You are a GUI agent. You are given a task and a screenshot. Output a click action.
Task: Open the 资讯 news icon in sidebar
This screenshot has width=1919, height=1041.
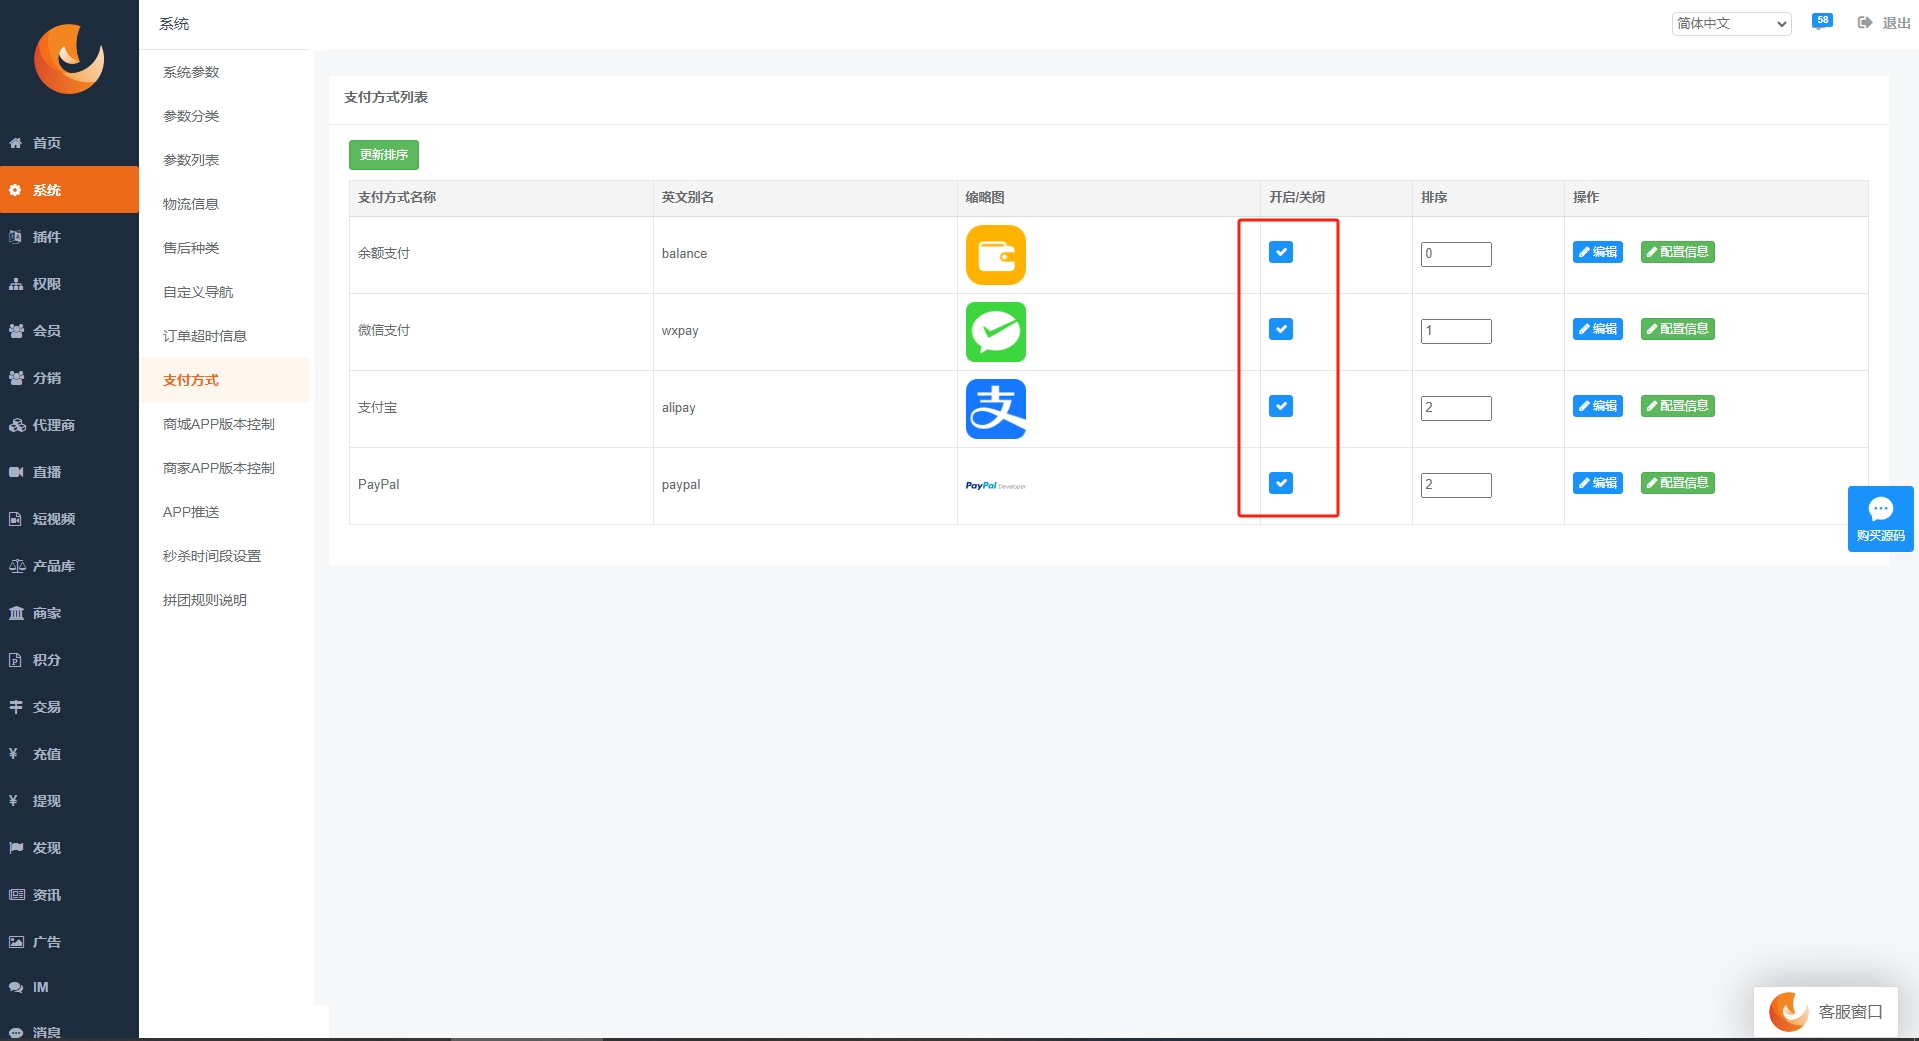pyautogui.click(x=16, y=895)
